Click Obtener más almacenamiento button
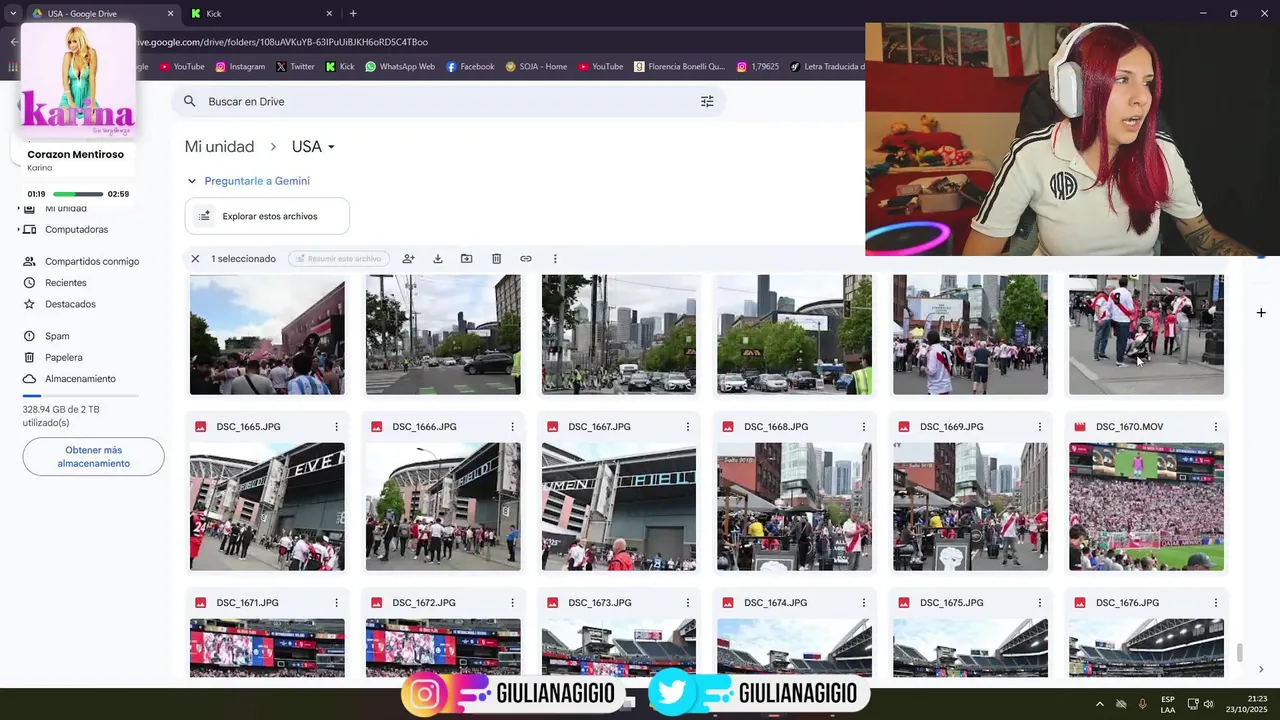Image resolution: width=1280 pixels, height=720 pixels. pyautogui.click(x=93, y=457)
